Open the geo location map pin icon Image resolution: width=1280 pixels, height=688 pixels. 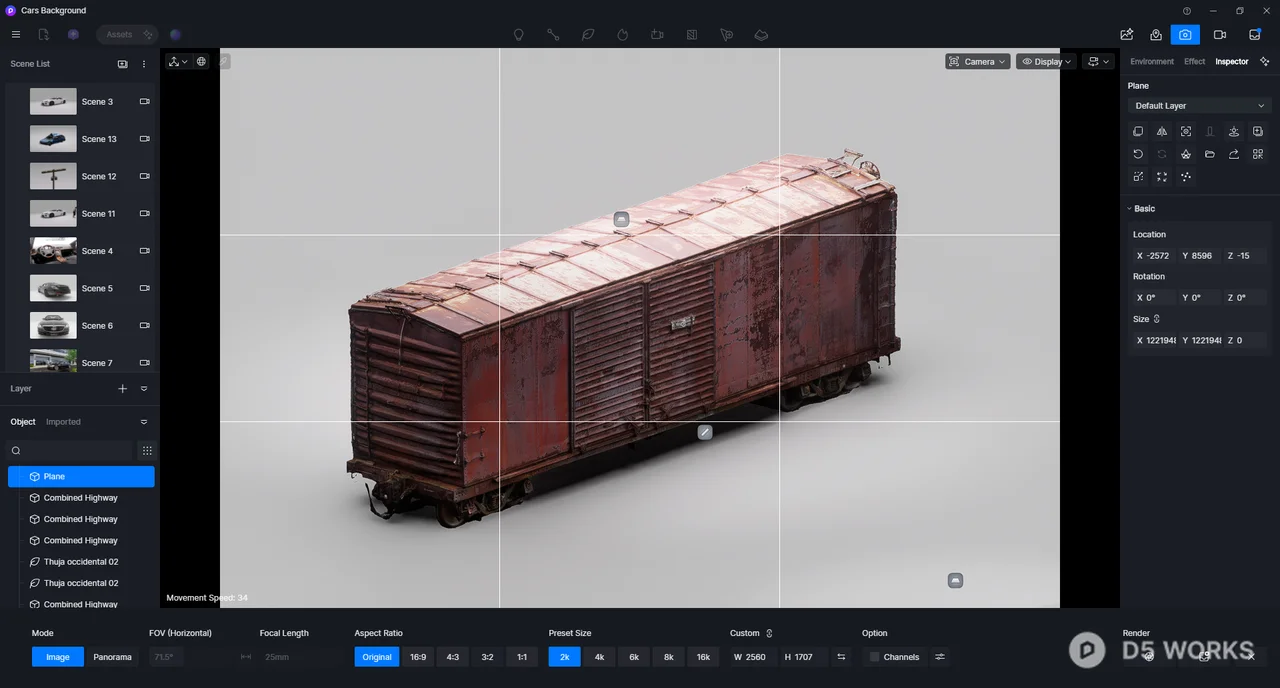pos(1156,34)
